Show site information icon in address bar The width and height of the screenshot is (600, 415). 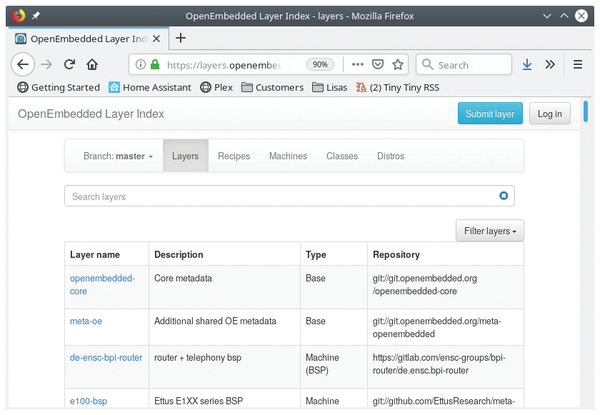[140, 64]
